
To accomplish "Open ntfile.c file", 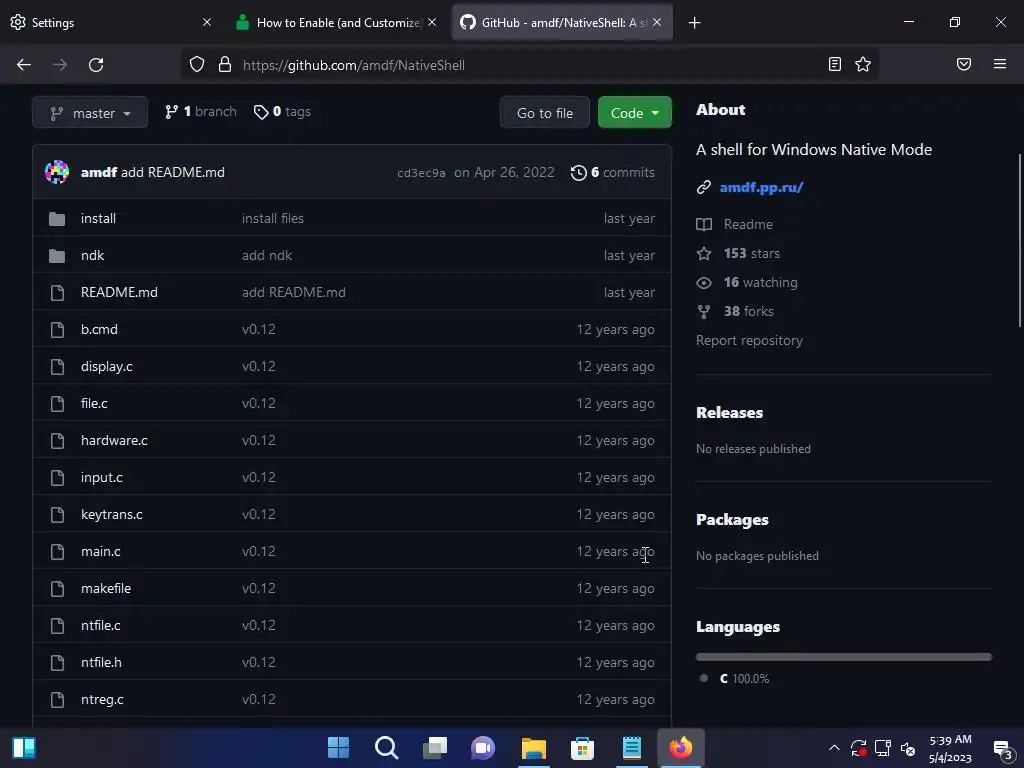I will point(101,626).
